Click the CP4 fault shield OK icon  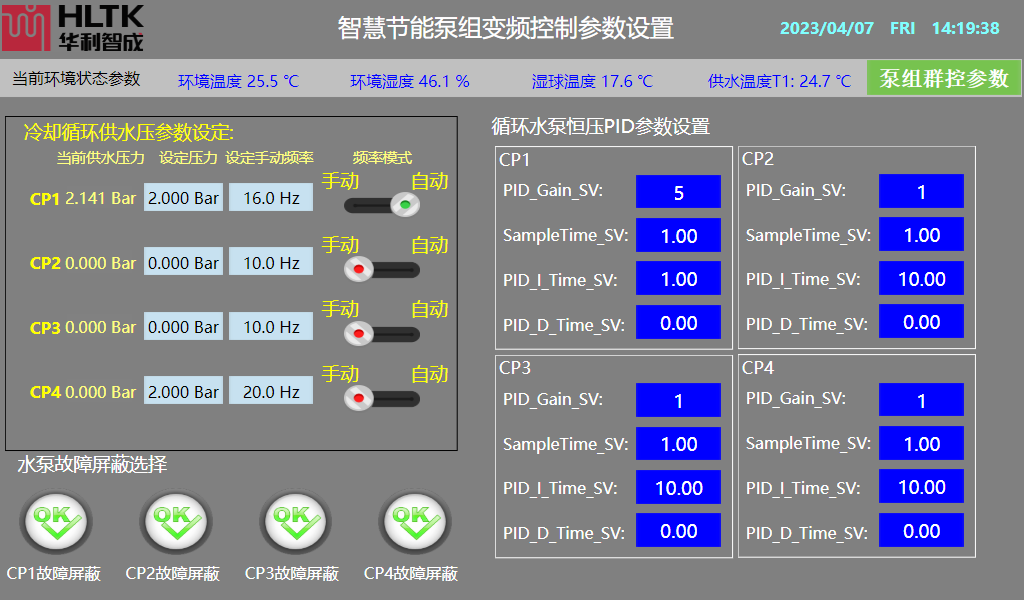click(x=410, y=524)
